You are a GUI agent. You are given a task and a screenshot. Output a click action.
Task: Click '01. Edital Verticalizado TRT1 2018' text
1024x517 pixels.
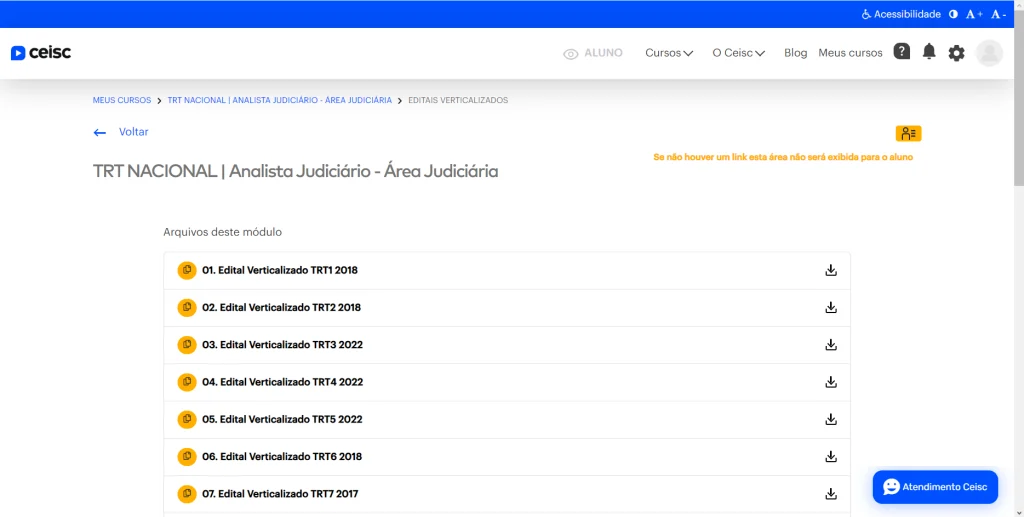click(x=280, y=270)
